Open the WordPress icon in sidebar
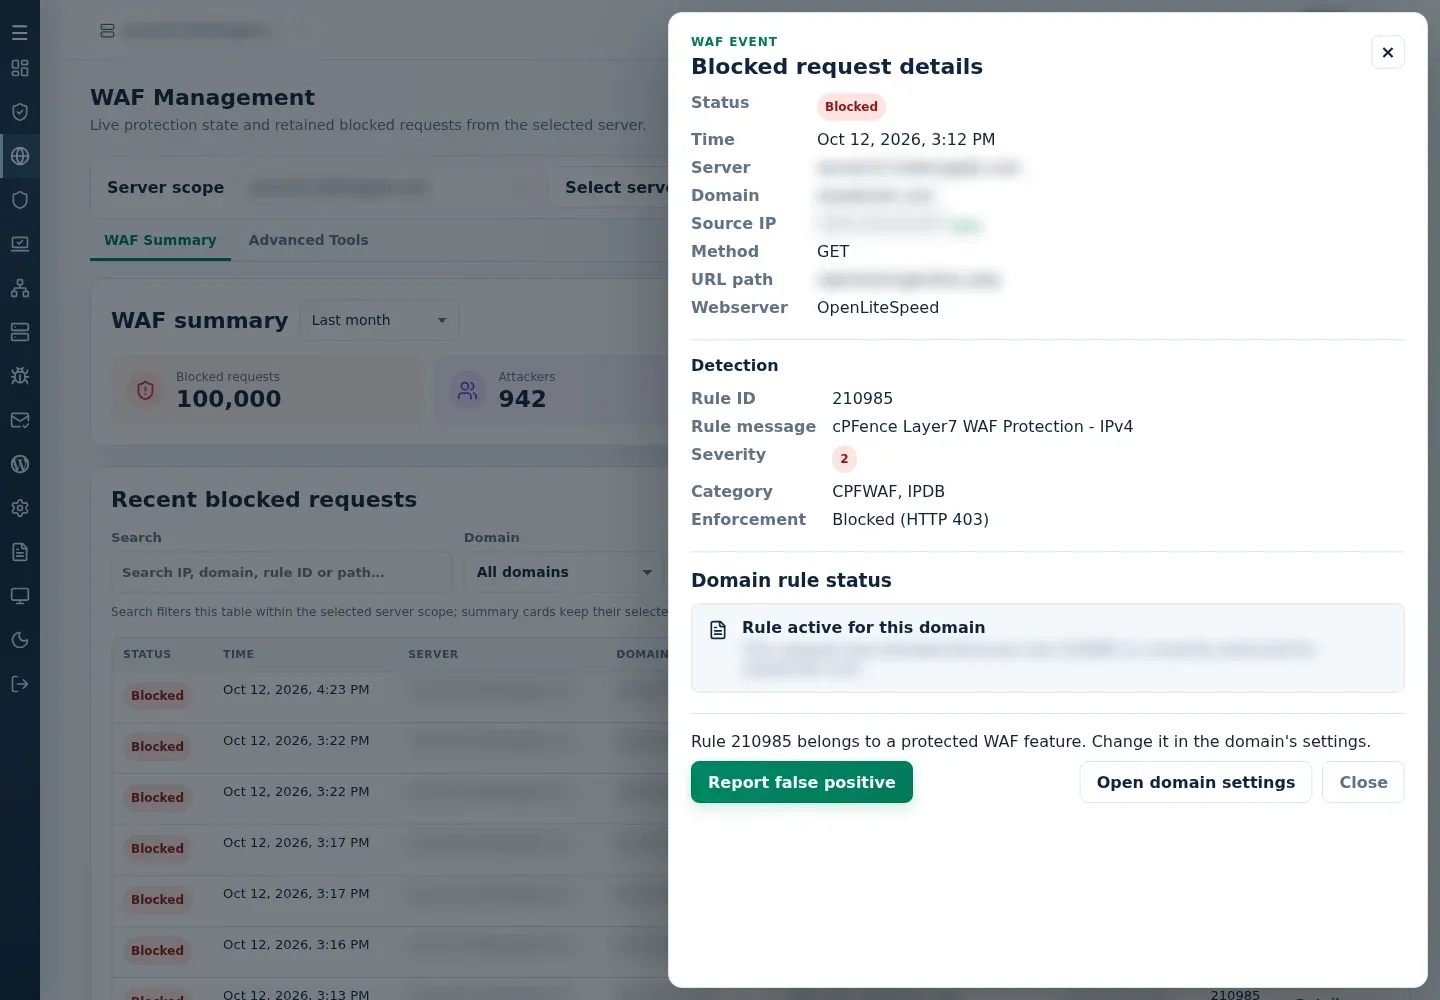1440x1000 pixels. (20, 464)
